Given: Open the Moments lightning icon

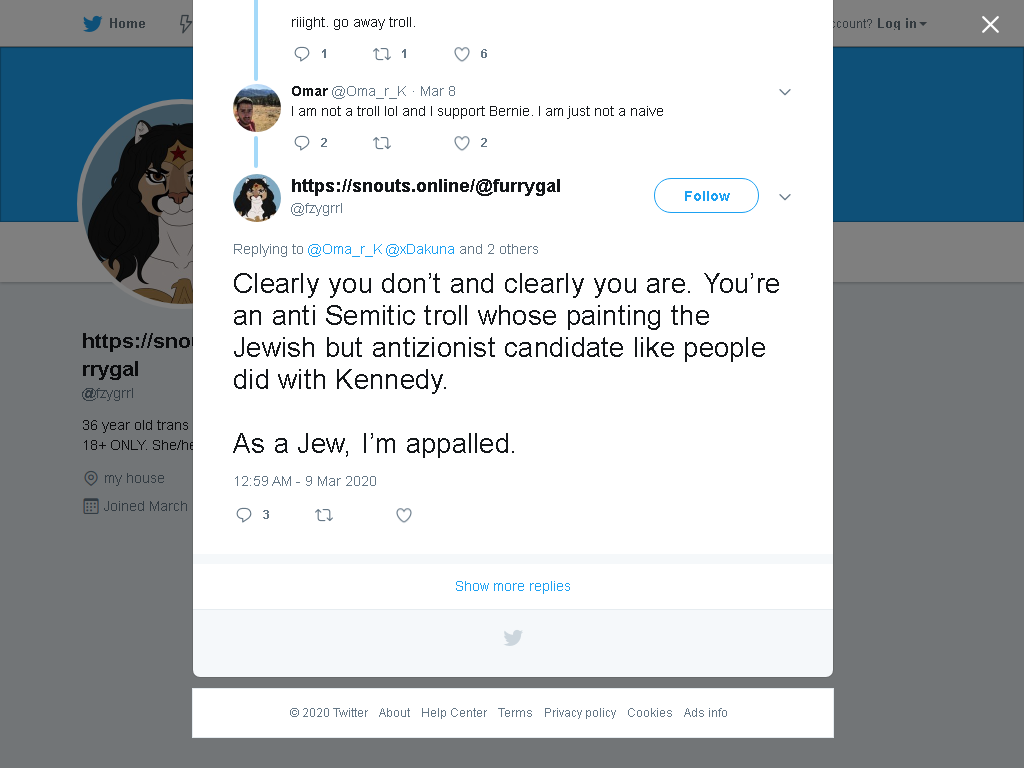Looking at the screenshot, I should [186, 24].
